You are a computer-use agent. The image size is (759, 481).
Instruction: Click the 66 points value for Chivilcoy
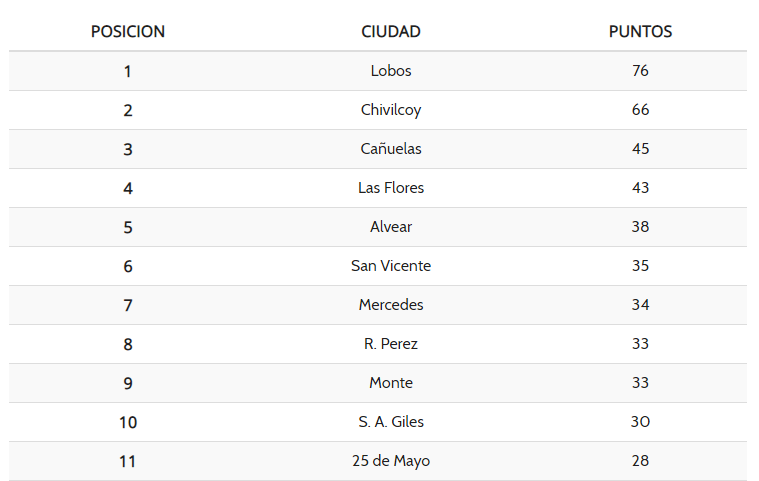click(640, 110)
